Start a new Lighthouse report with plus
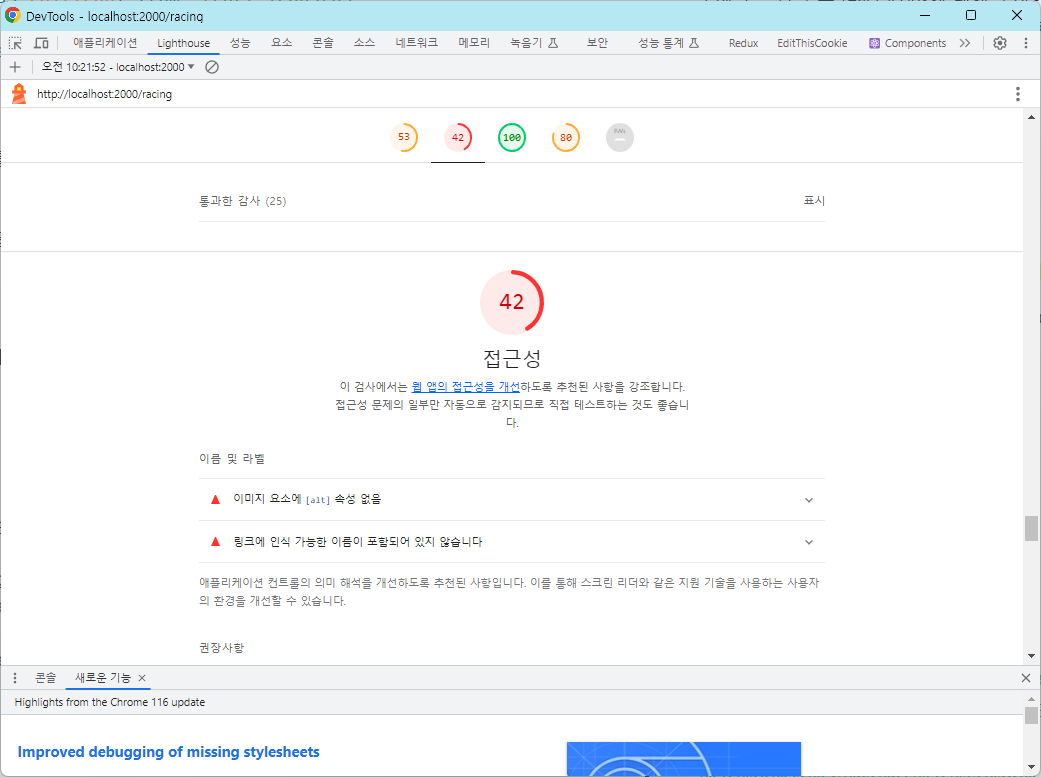 coord(15,67)
